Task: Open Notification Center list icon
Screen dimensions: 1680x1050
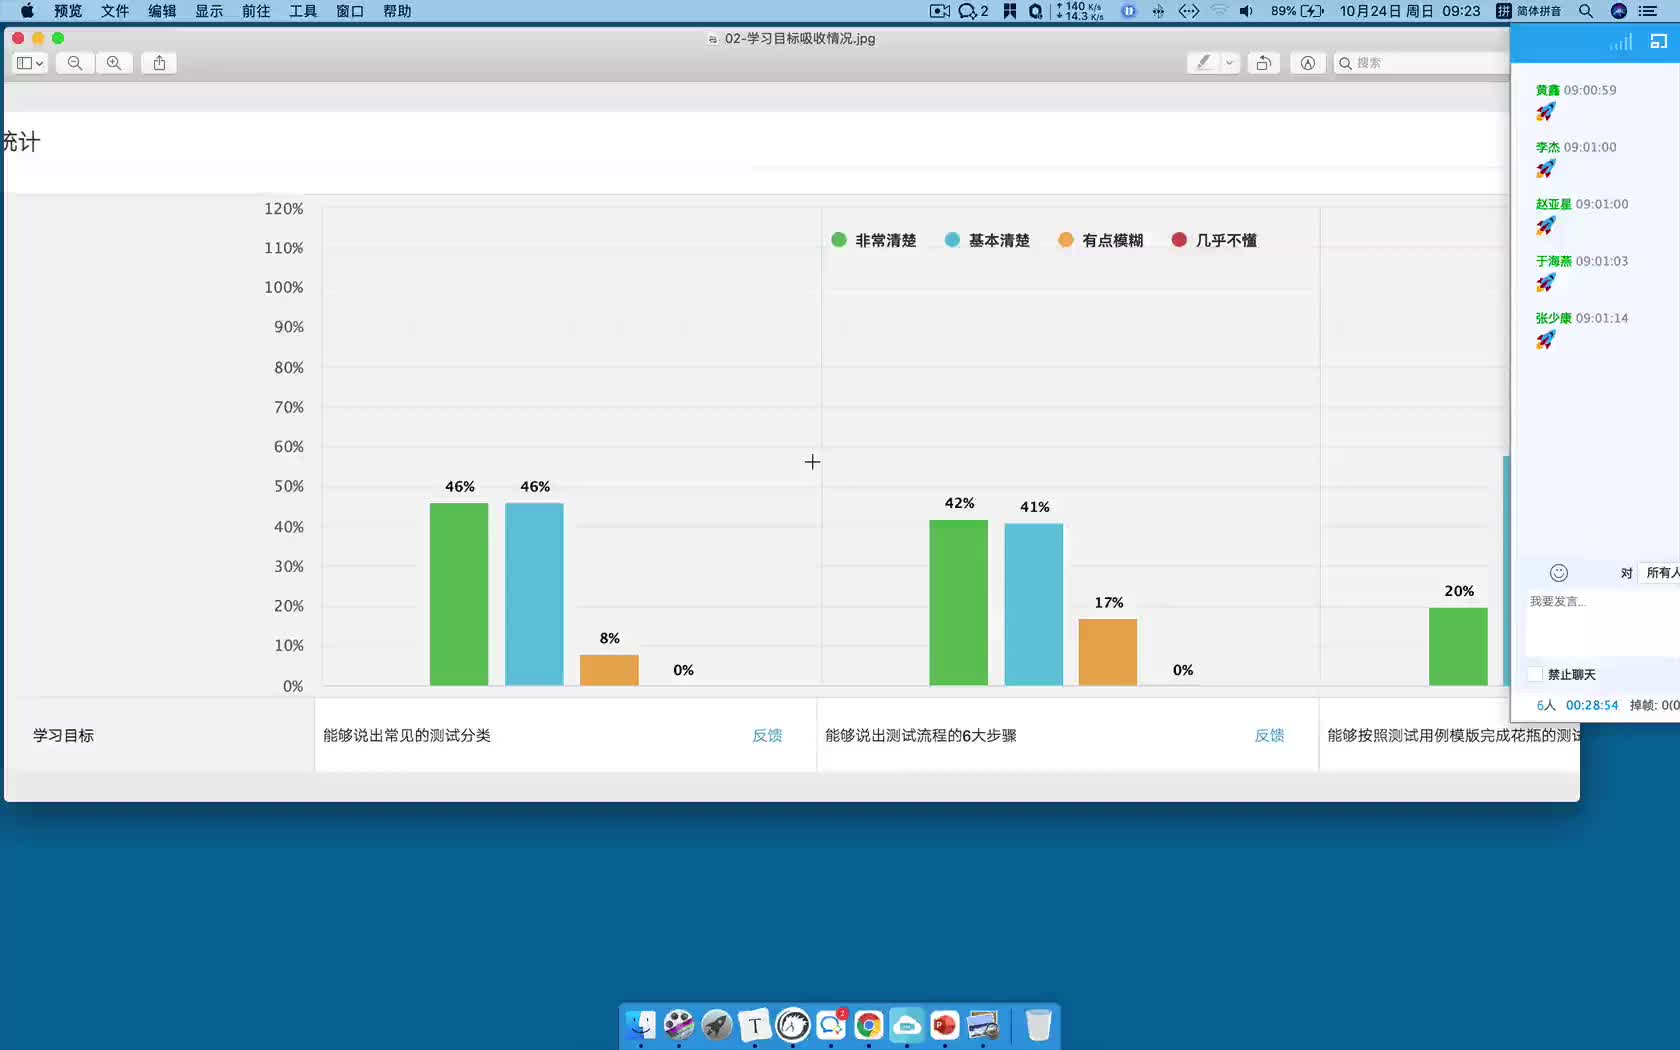Action: pos(1648,11)
